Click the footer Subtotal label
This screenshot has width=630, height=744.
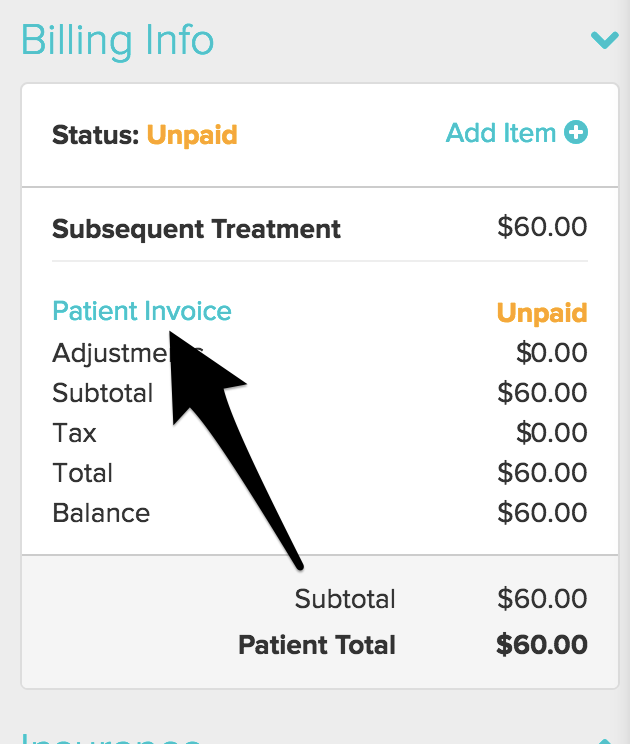345,599
